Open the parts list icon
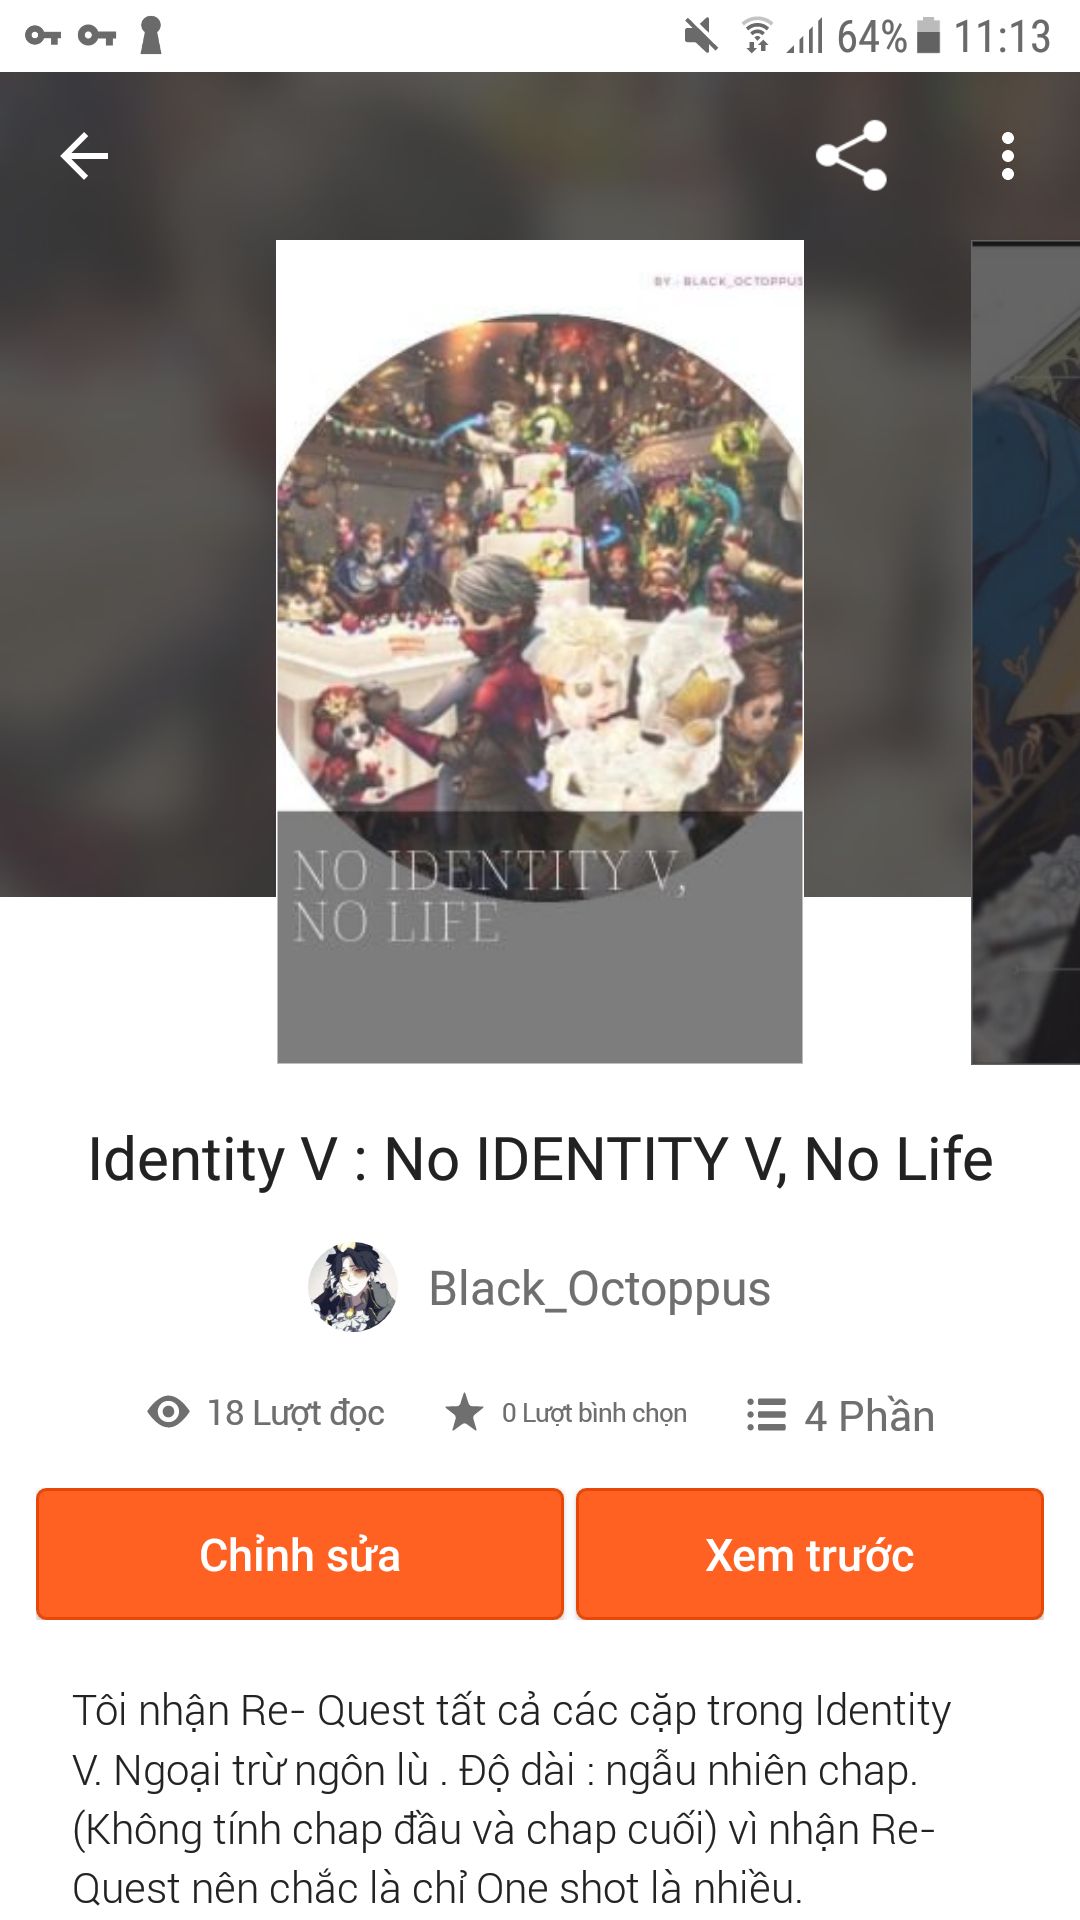 766,1414
